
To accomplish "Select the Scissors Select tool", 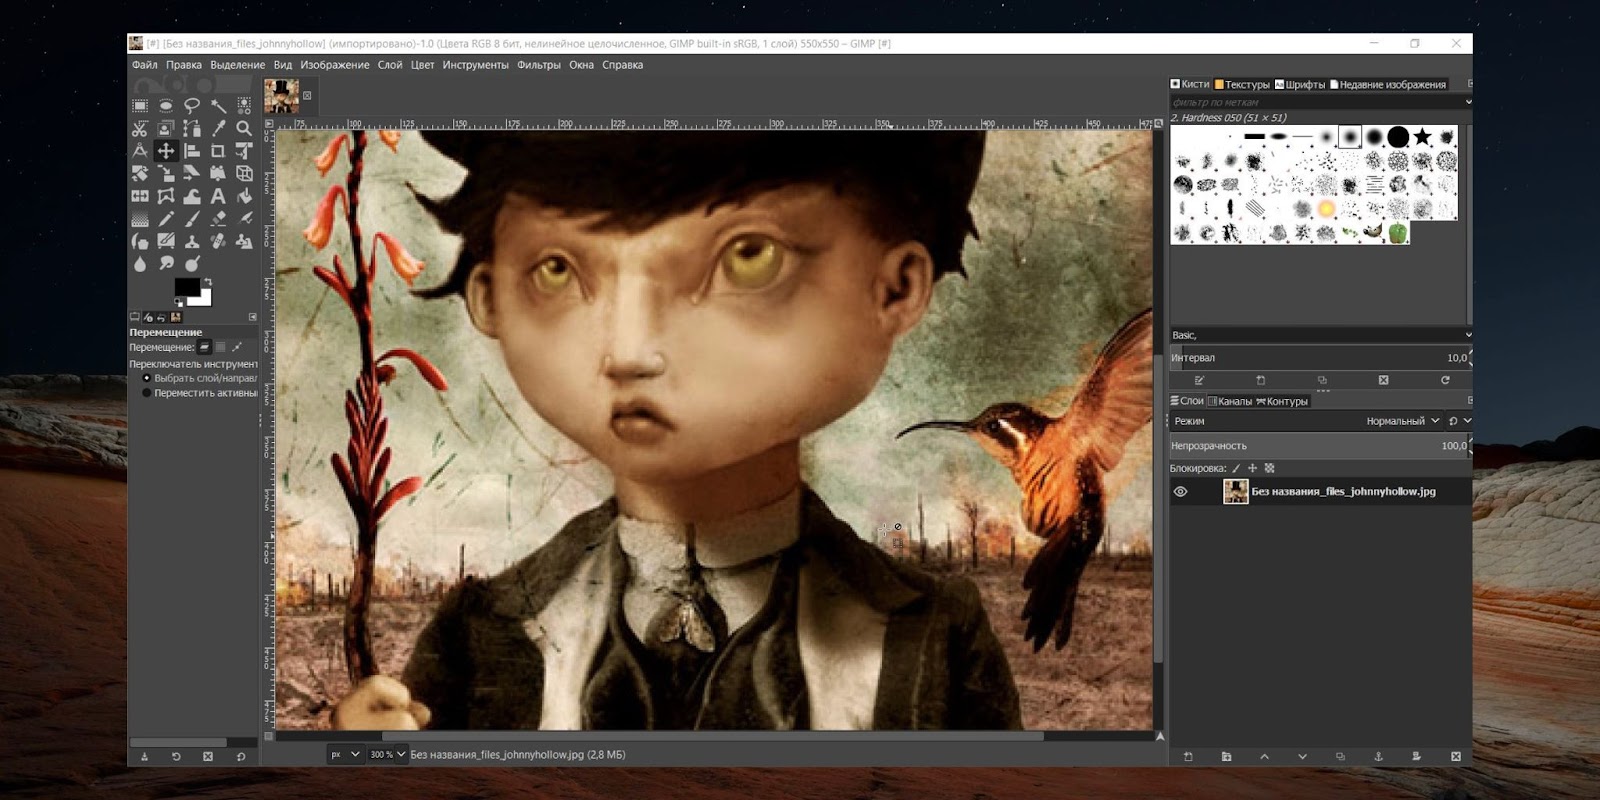I will click(140, 128).
